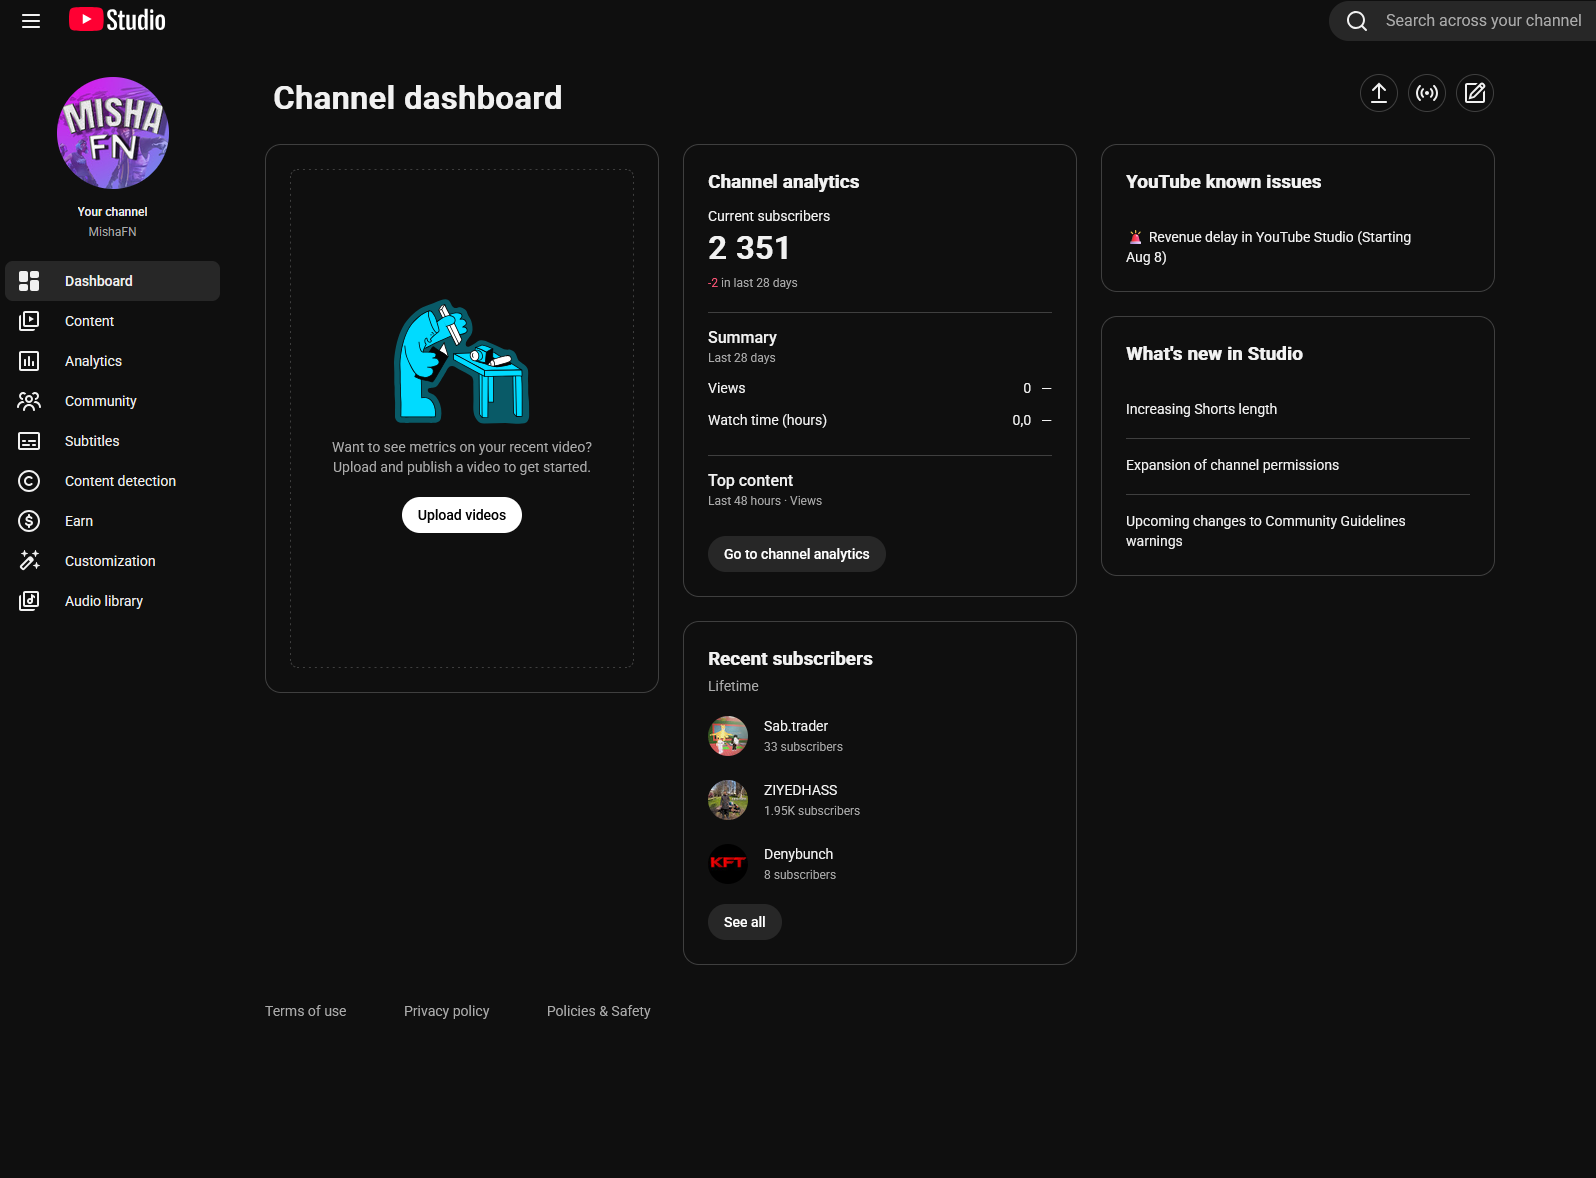Click the MishaFN channel name
Image resolution: width=1596 pixels, height=1178 pixels.
[112, 232]
